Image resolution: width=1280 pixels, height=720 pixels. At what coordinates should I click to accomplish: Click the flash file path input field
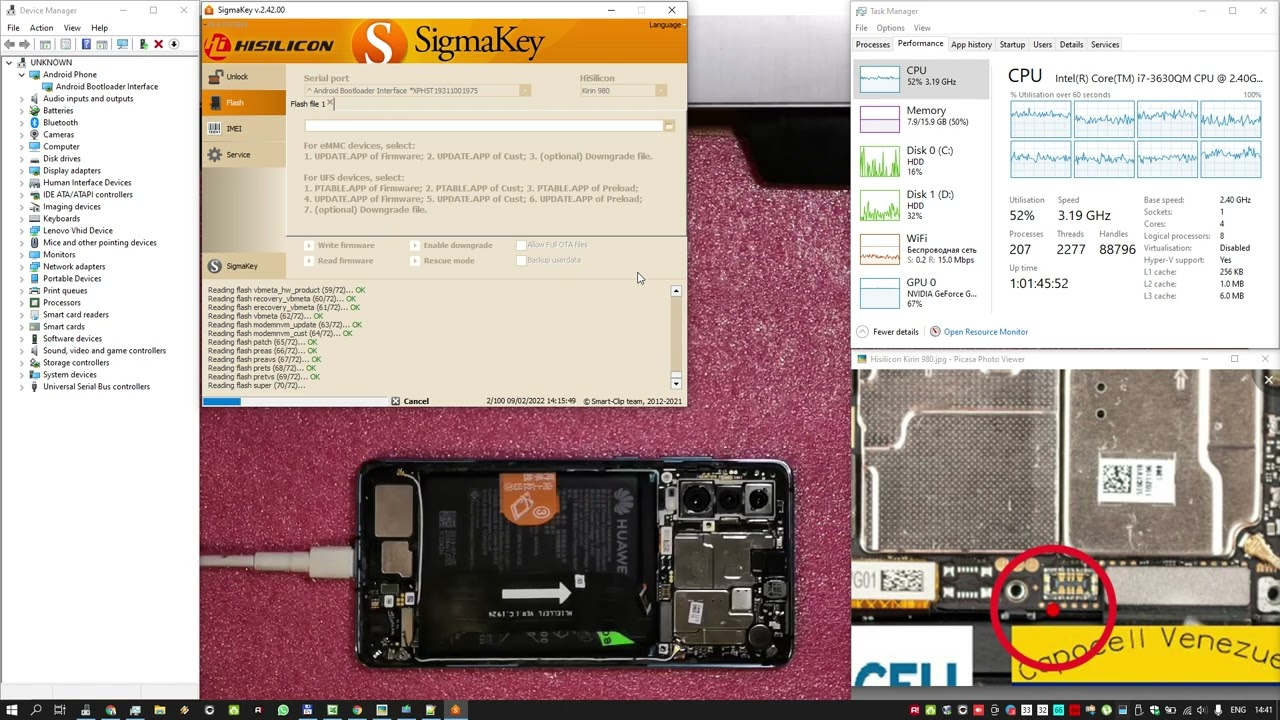click(483, 126)
